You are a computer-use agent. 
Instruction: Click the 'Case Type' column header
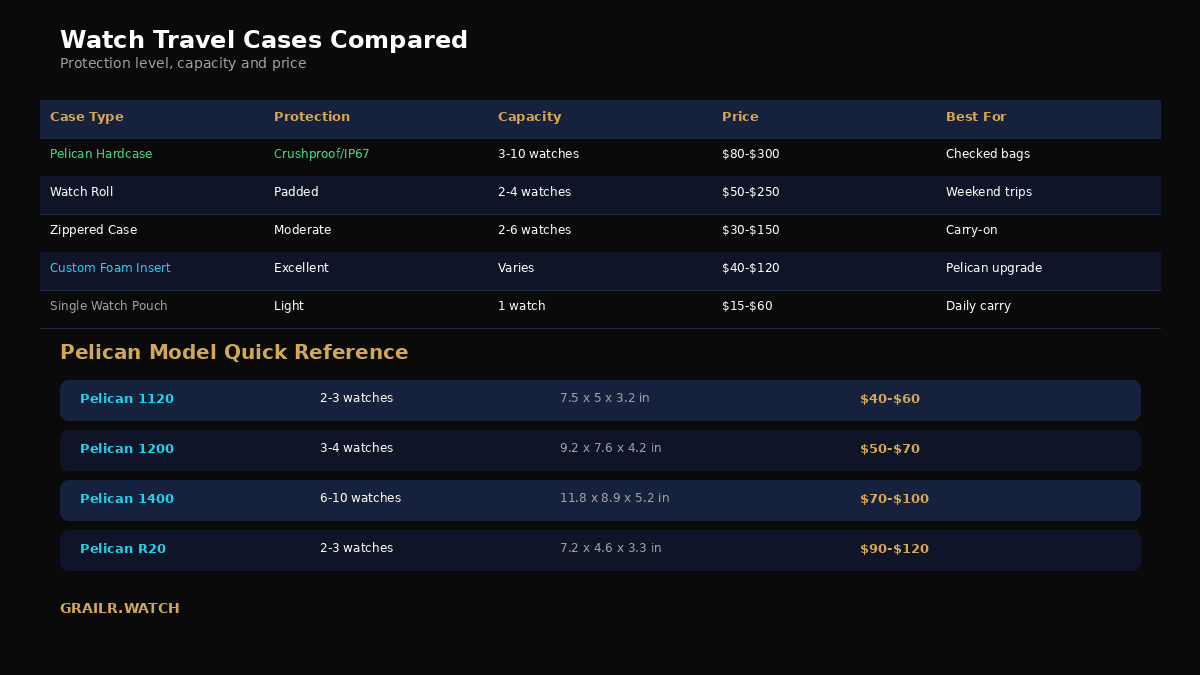(x=87, y=117)
